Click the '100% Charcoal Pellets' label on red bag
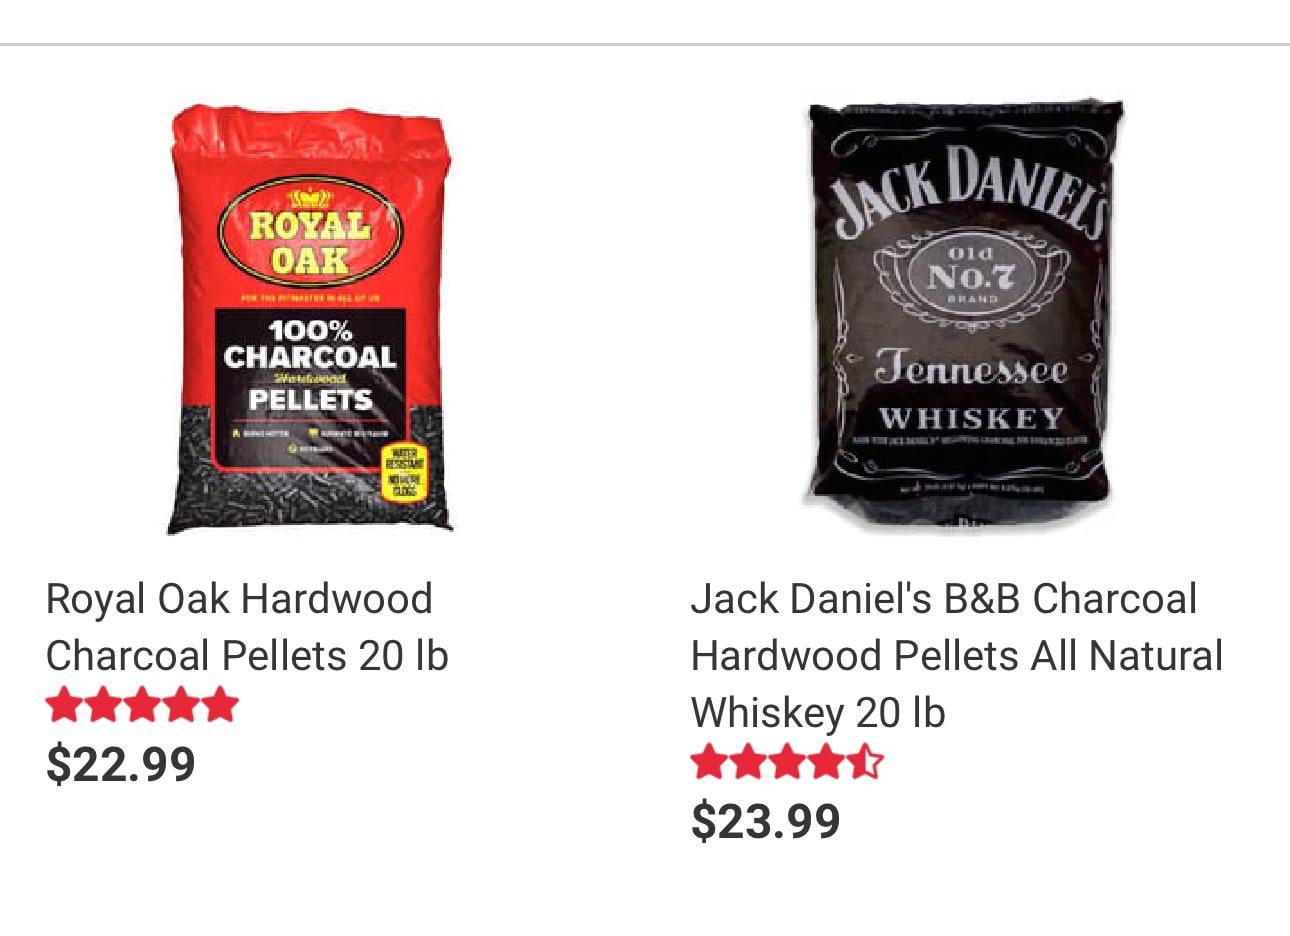1290x936 pixels. pos(311,366)
